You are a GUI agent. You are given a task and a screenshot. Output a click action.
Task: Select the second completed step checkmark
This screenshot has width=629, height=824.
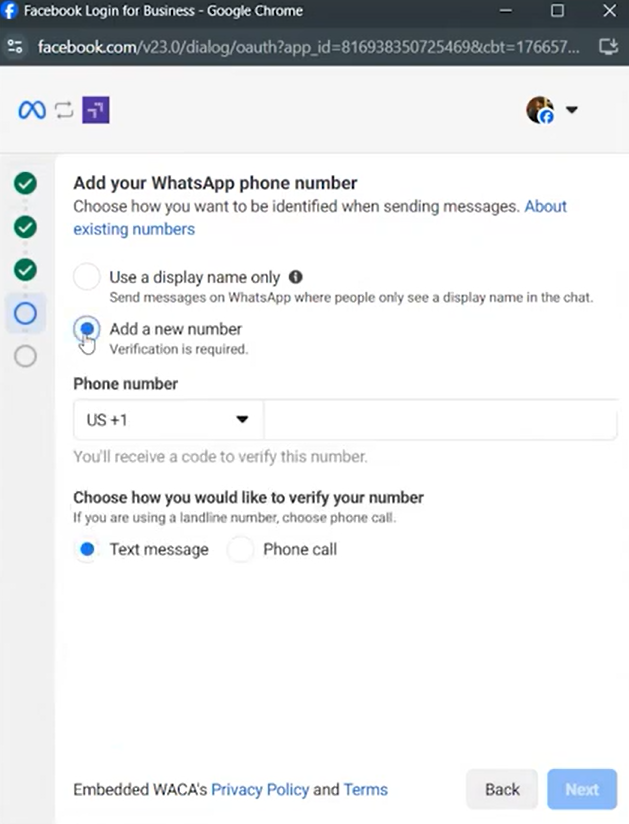(x=25, y=227)
